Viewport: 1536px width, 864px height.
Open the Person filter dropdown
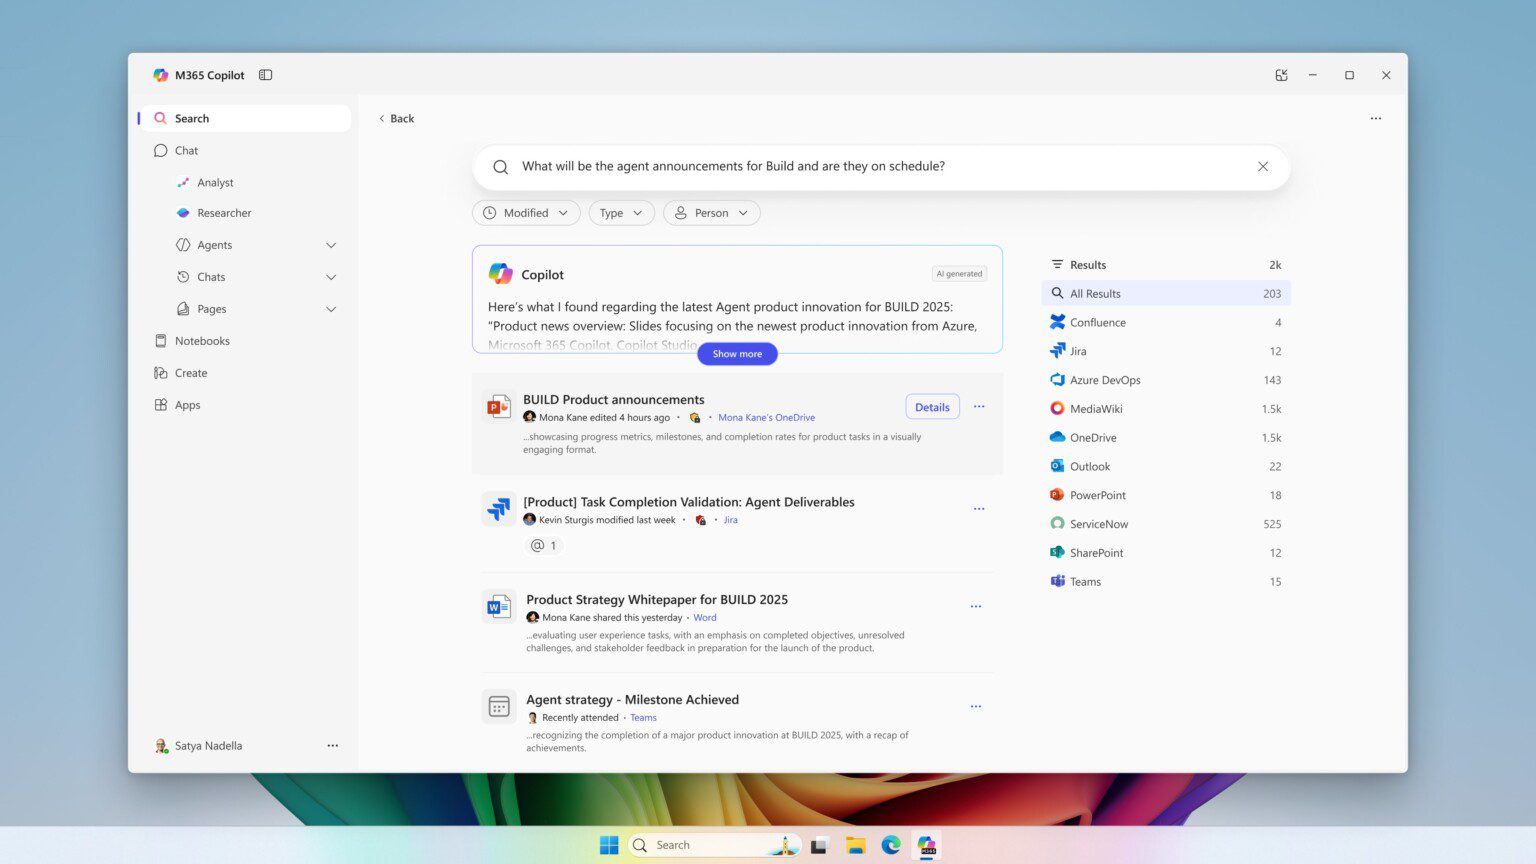point(711,213)
